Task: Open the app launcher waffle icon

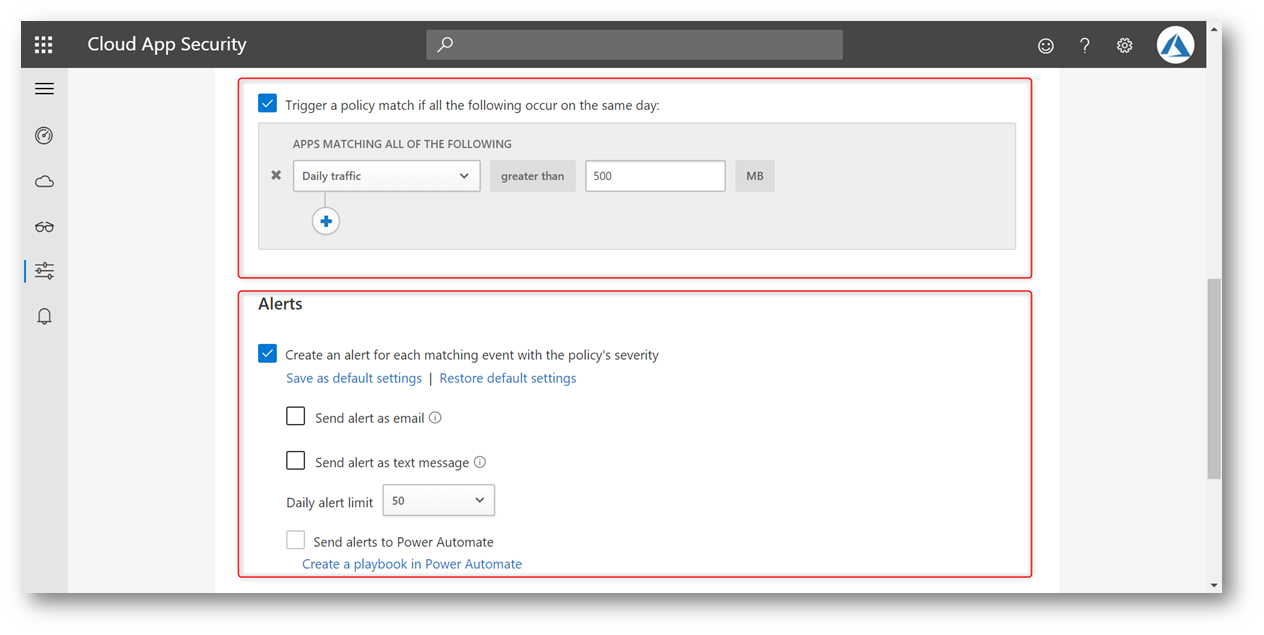Action: point(44,44)
